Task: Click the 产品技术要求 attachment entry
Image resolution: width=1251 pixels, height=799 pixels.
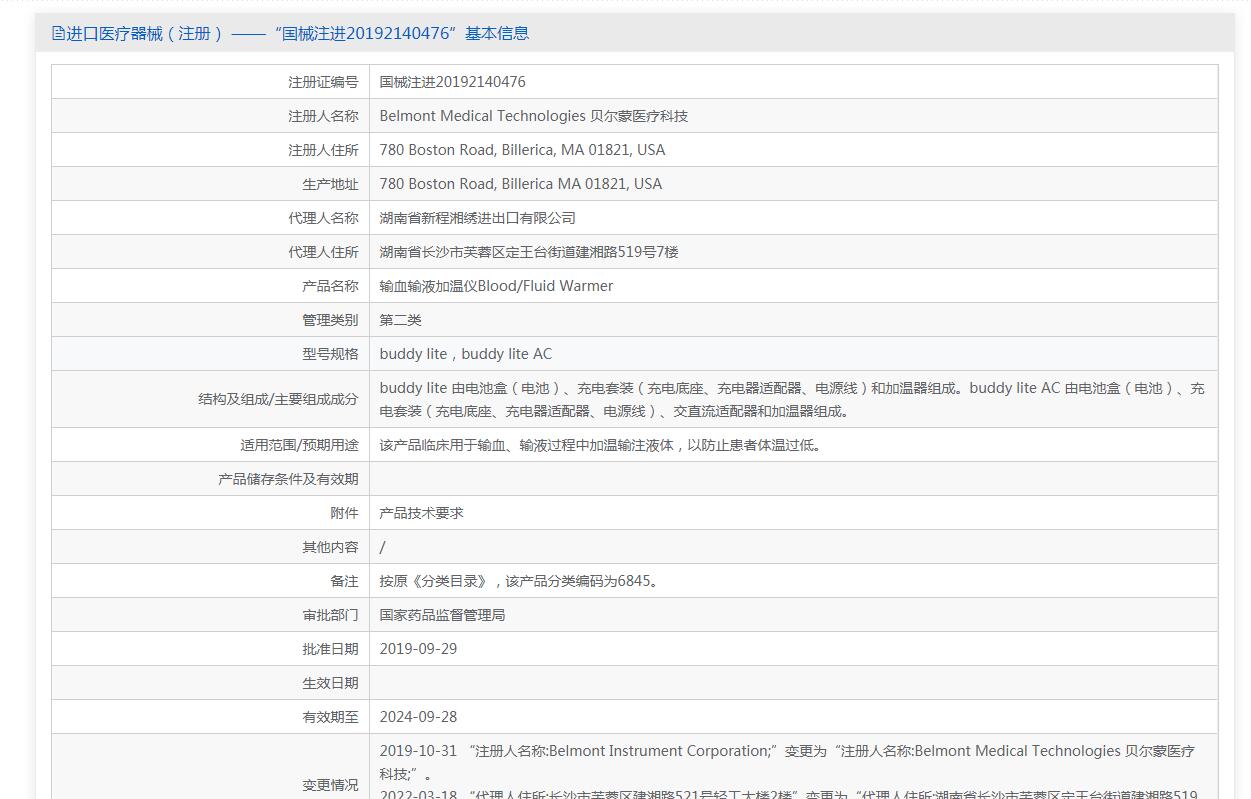Action: [x=422, y=513]
